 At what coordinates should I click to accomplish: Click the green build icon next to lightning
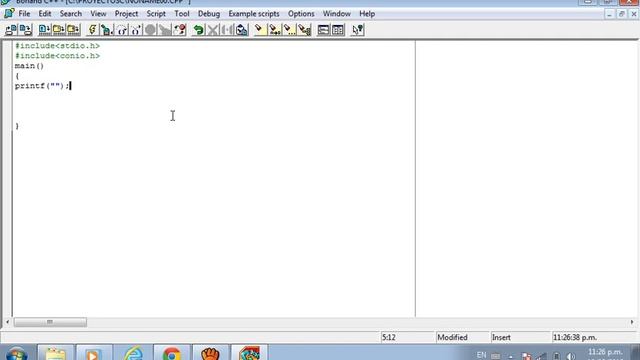coord(107,30)
